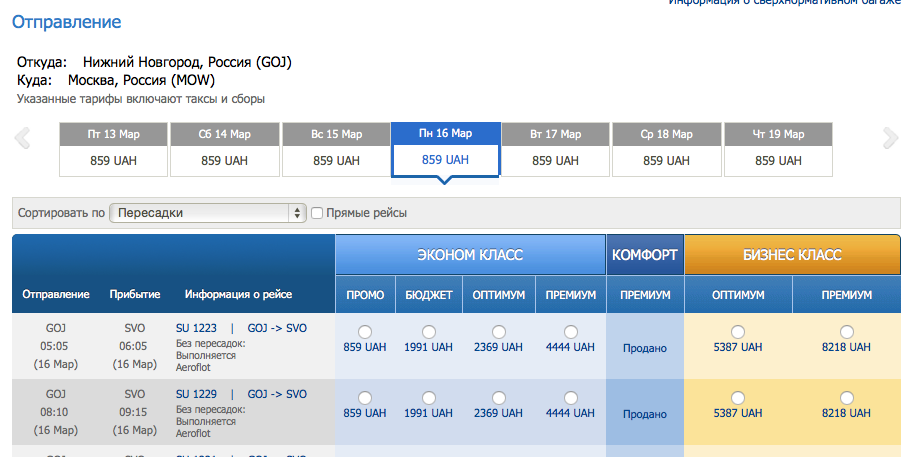Open the 'Сортировать по' Пересадки dropdown

[x=207, y=213]
